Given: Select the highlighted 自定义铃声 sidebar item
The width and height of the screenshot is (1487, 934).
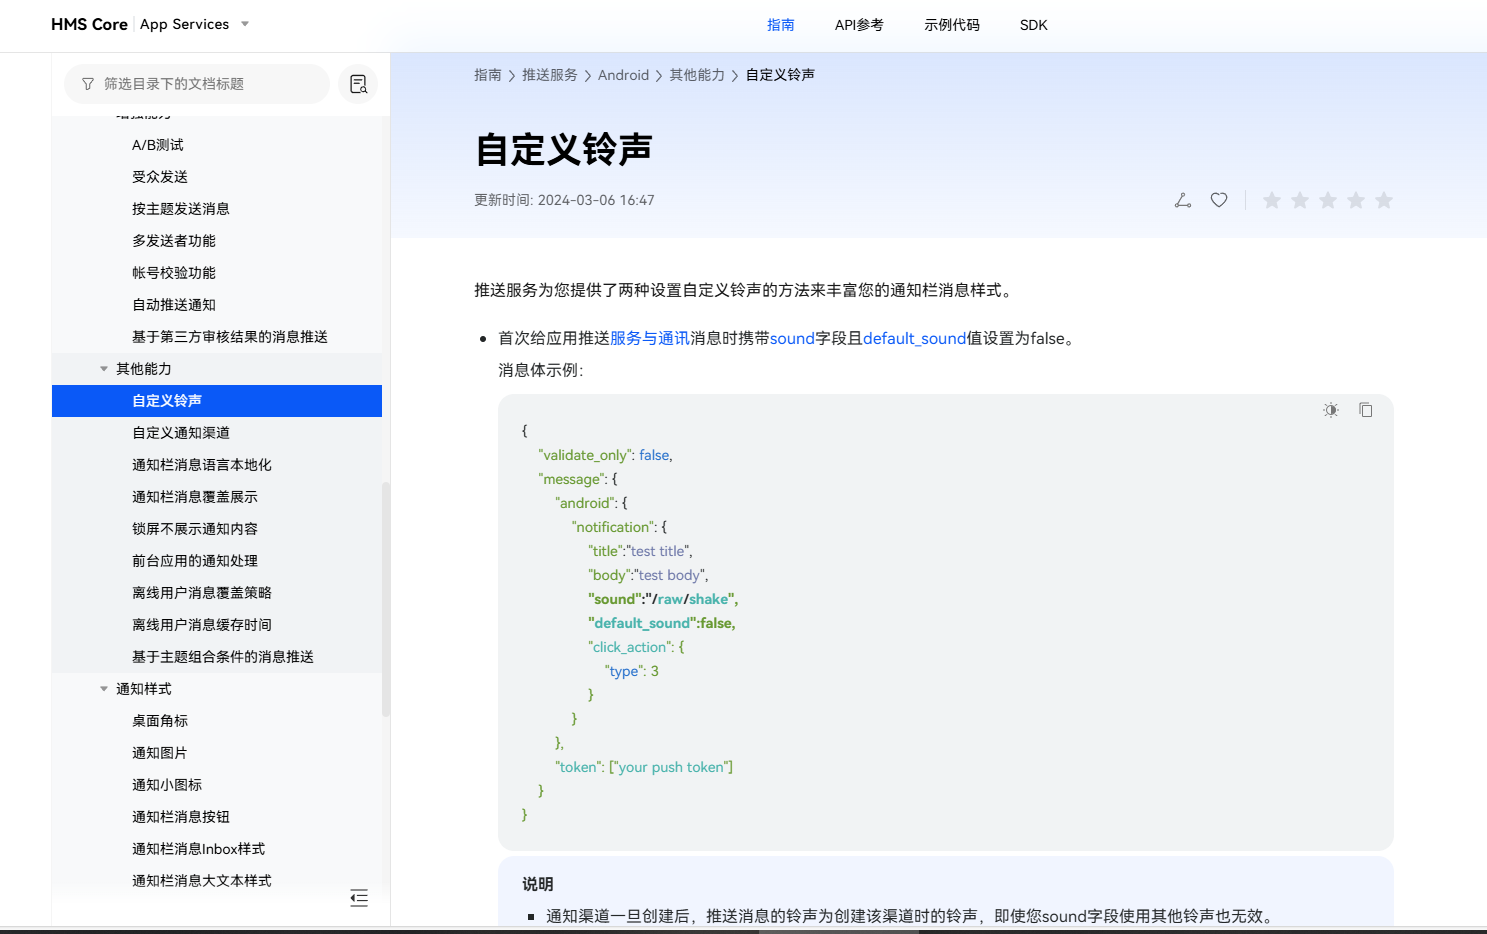Looking at the screenshot, I should pos(217,401).
